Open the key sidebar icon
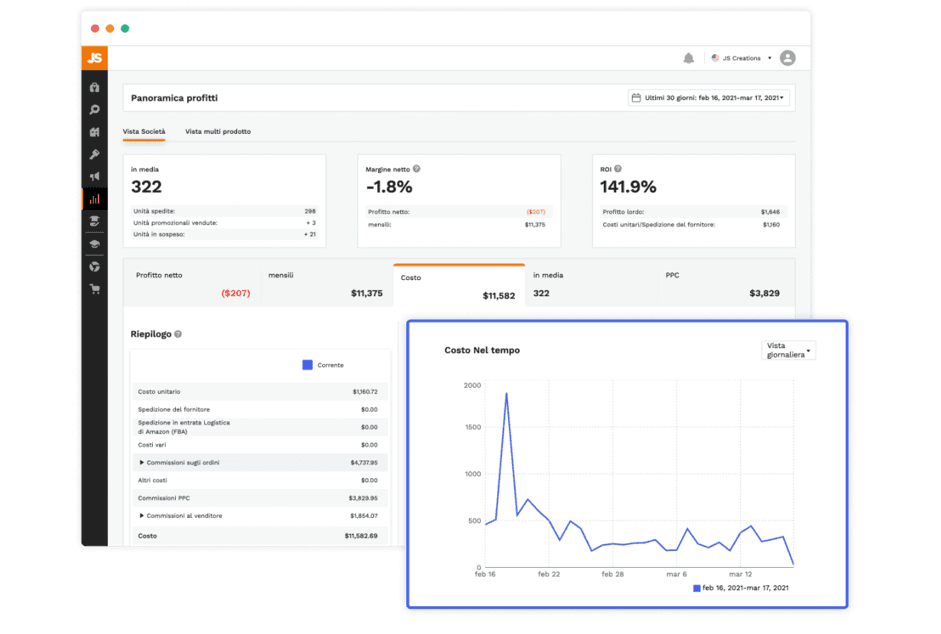Screen dimensions: 941x634 point(94,154)
